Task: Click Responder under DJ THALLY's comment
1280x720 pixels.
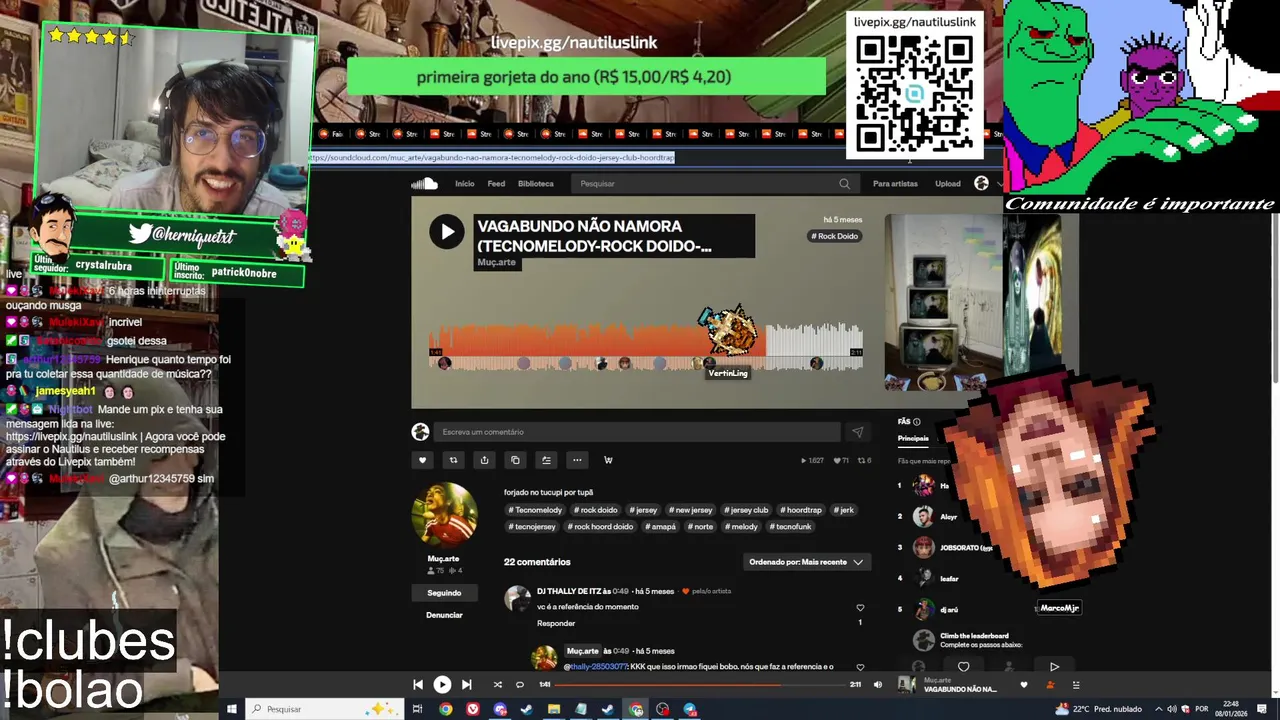Action: 556,623
